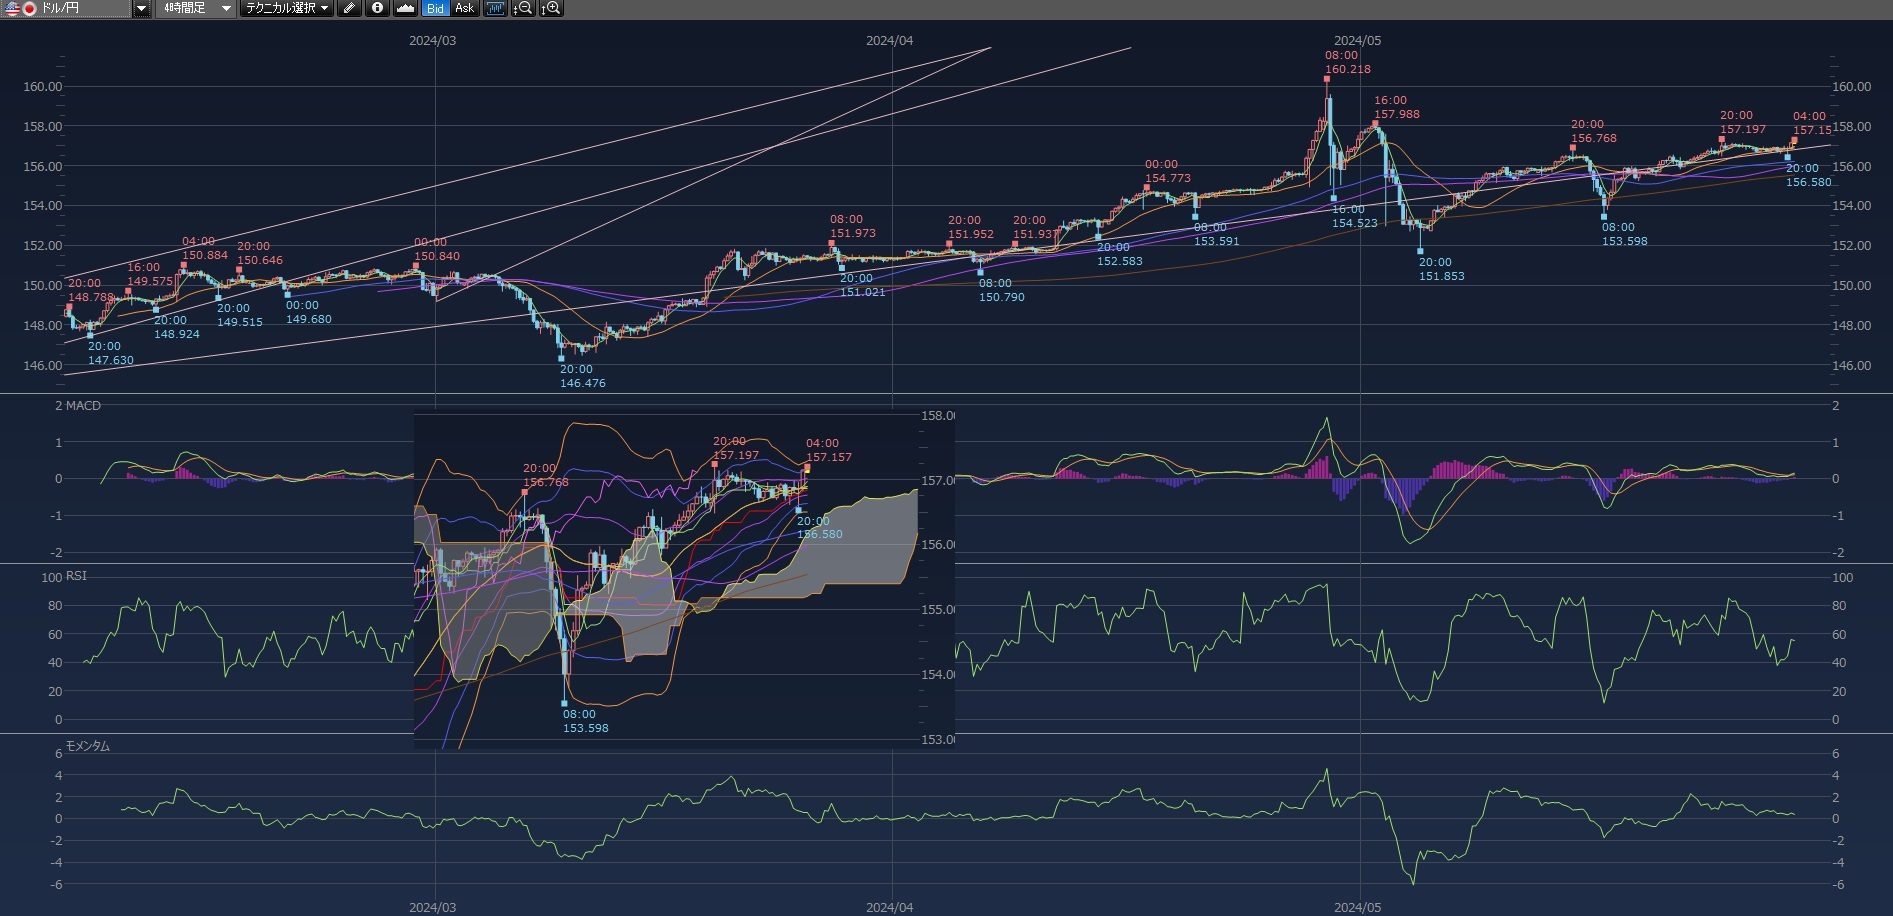Open the ドル/円 currency pair dropdown arrow
Image resolution: width=1893 pixels, height=916 pixels.
click(141, 8)
